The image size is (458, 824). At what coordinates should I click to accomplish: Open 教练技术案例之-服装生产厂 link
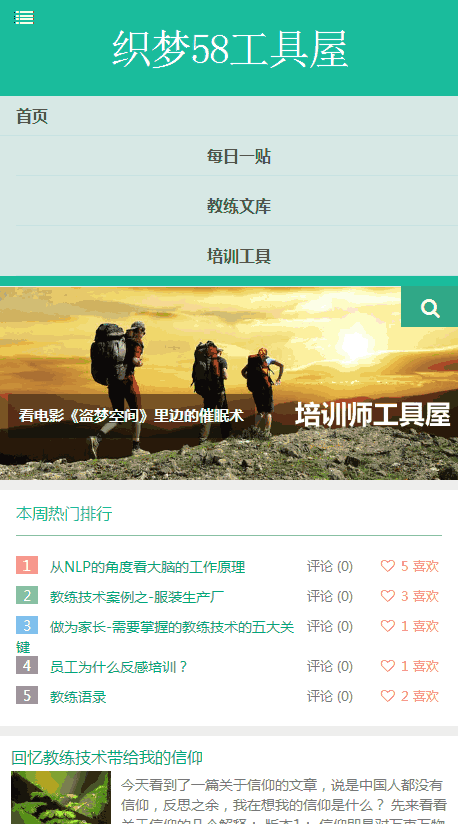[137, 597]
